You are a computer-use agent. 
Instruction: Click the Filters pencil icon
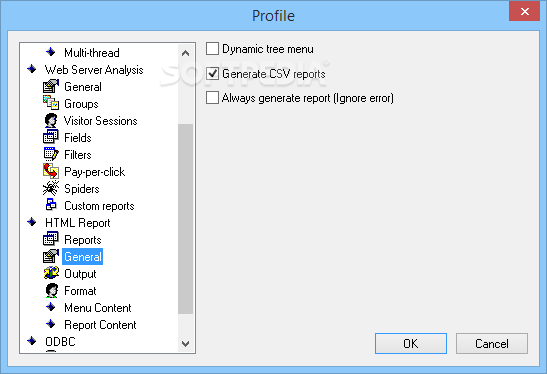51,154
